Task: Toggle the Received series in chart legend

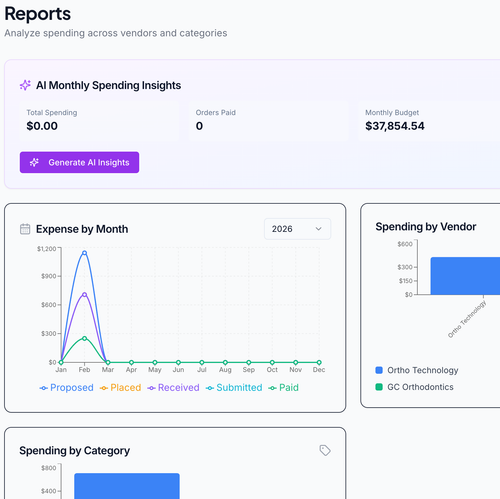Action: point(173,388)
